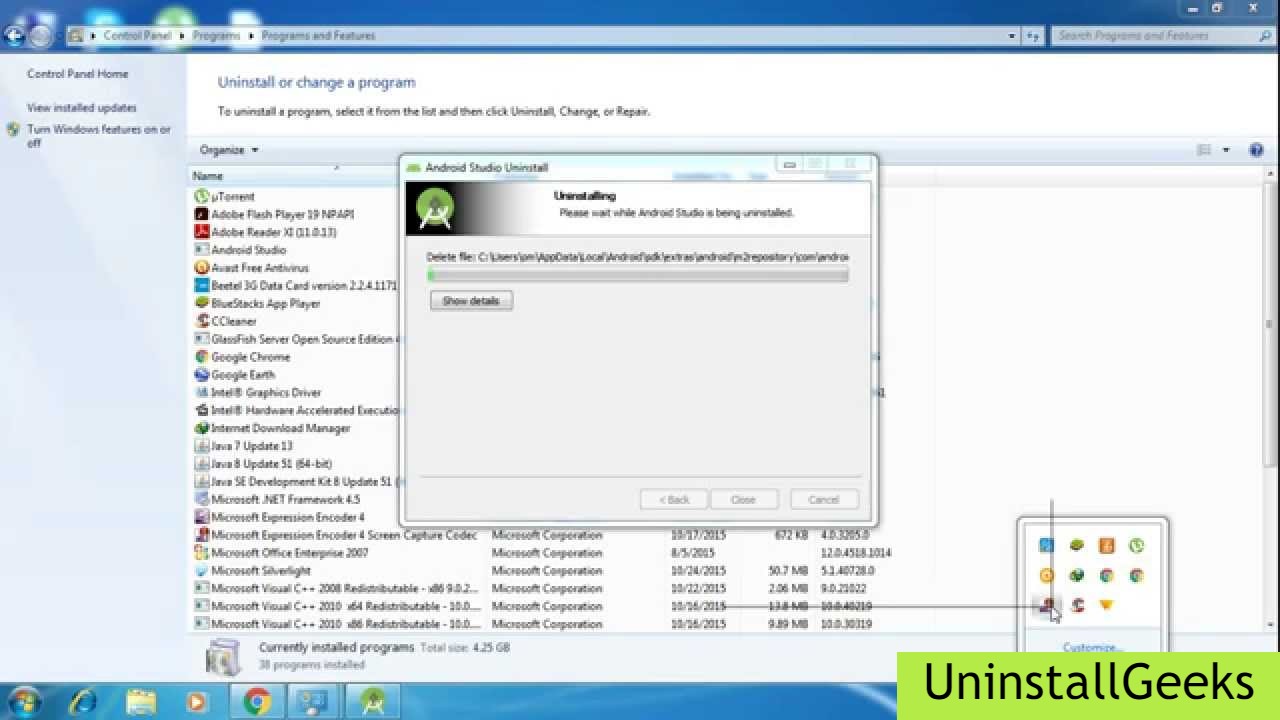This screenshot has width=1280, height=720.
Task: Click the uTorrent icon in the tray popup
Action: click(x=1136, y=546)
